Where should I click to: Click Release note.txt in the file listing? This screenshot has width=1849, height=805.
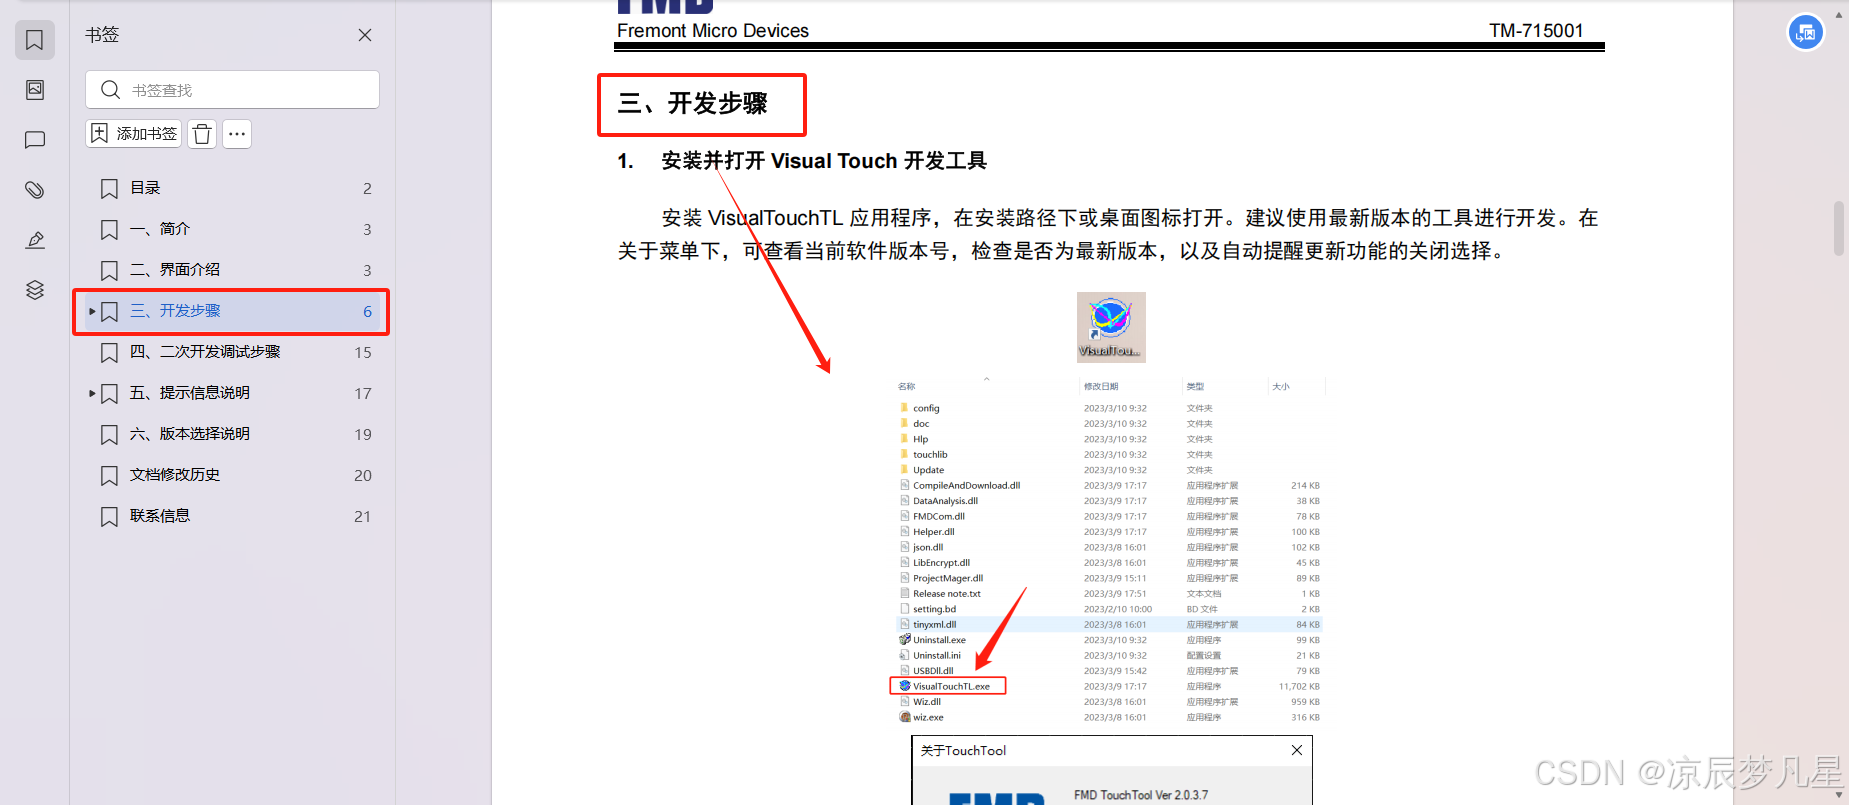click(946, 594)
